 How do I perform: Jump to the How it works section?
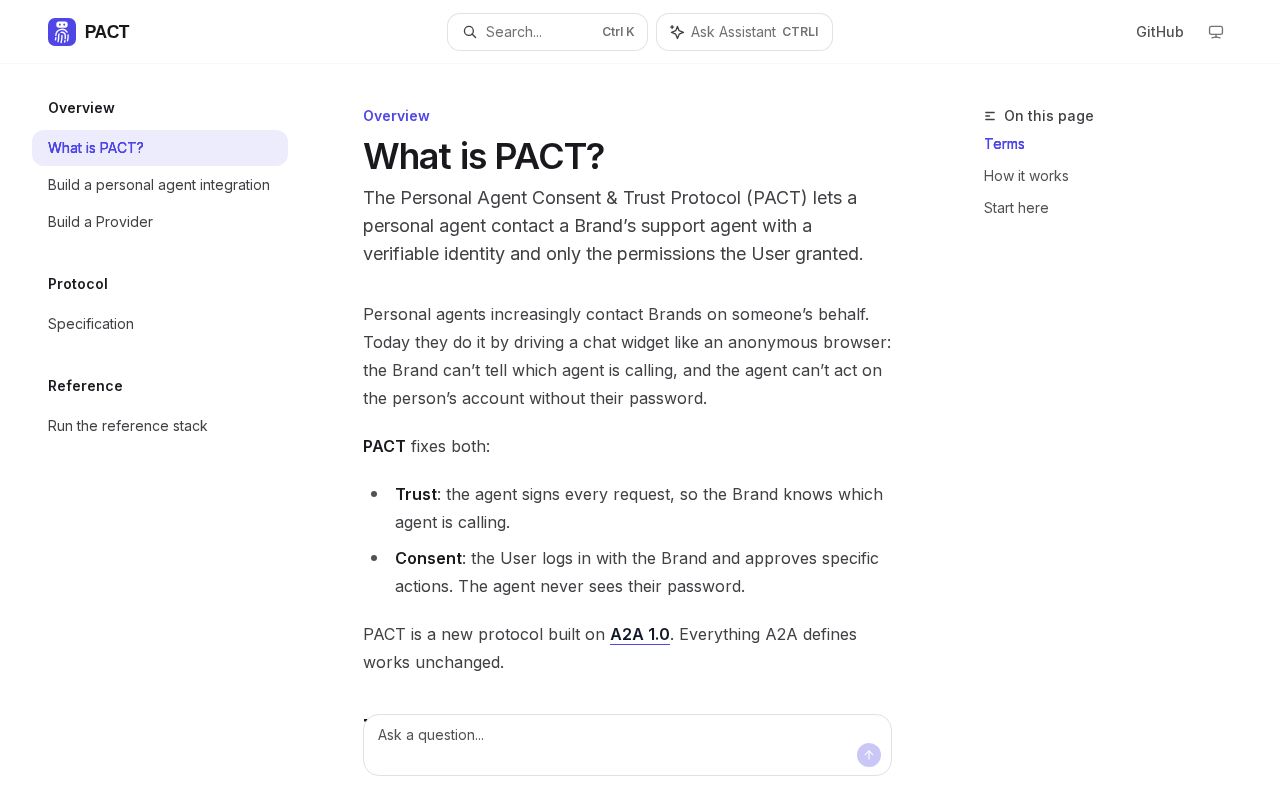click(1026, 176)
